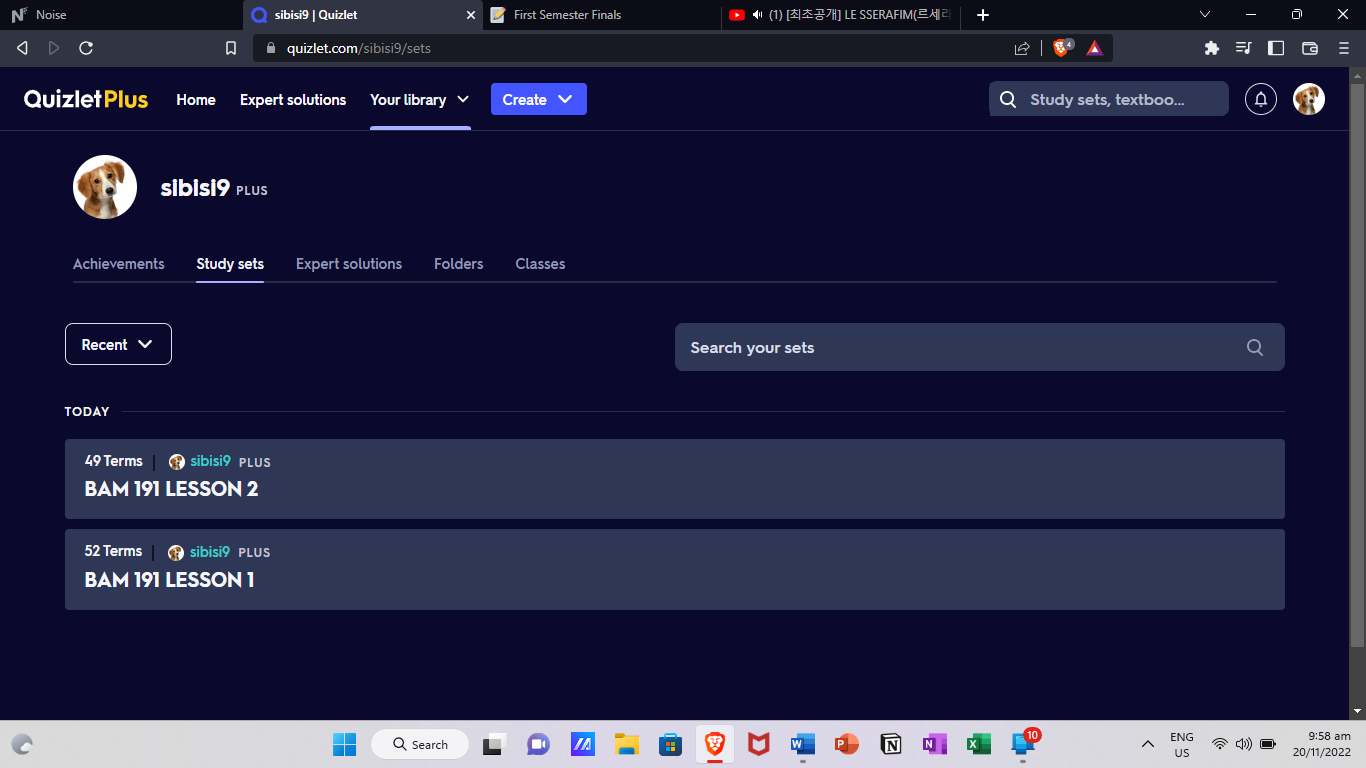This screenshot has width=1366, height=768.
Task: Open the taskbar app with 10 badge
Action: click(x=1024, y=743)
